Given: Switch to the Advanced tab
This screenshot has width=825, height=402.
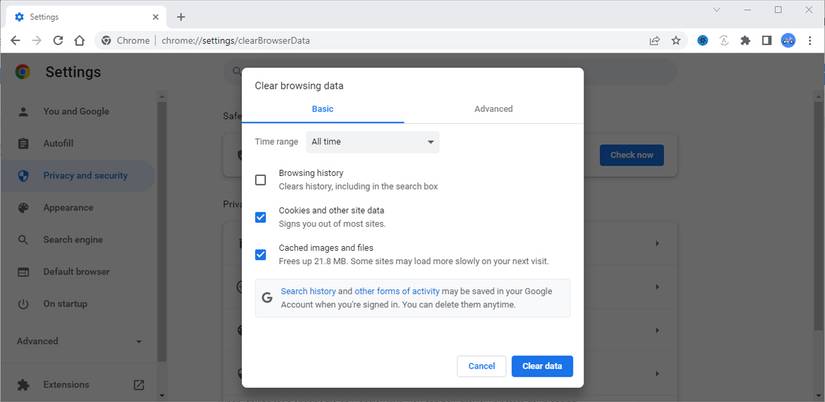Looking at the screenshot, I should 493,109.
